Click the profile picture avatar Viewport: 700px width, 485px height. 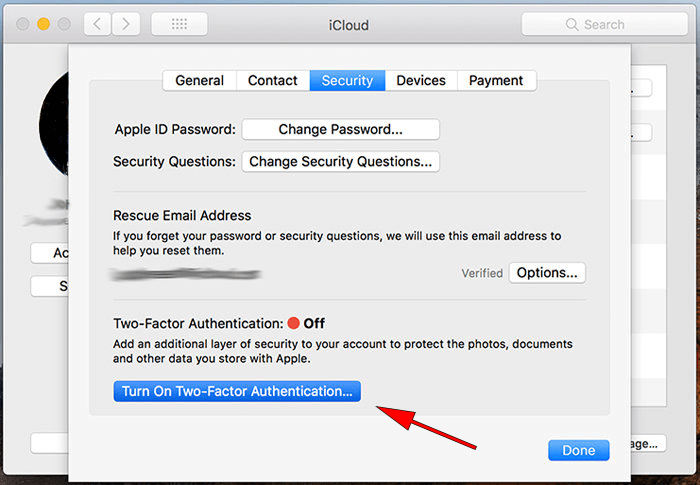(x=54, y=125)
